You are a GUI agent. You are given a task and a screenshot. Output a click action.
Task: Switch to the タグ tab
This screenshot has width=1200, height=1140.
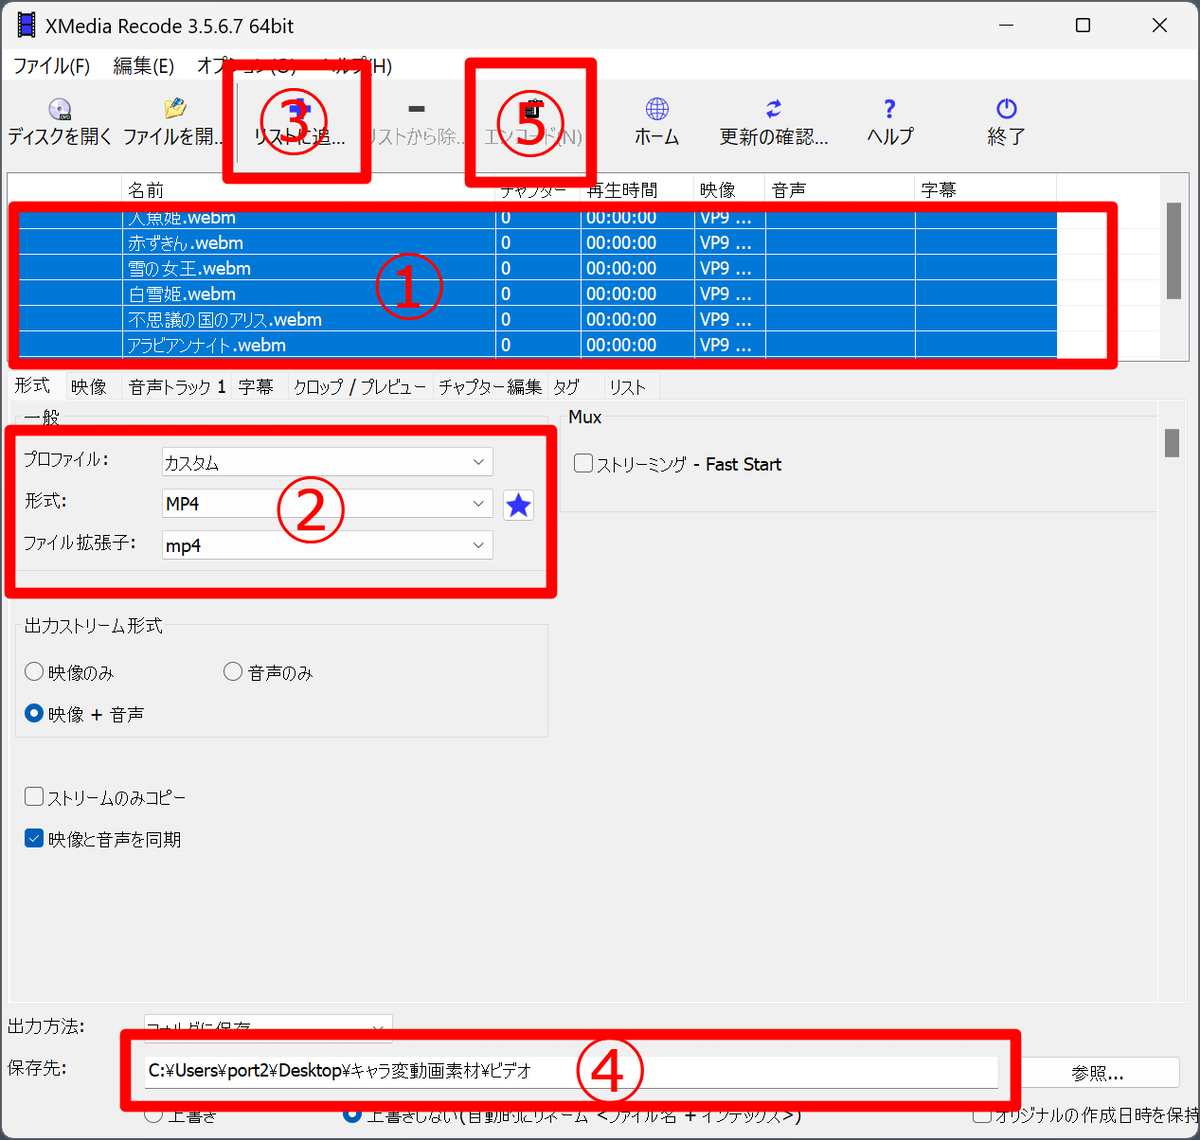[x=566, y=387]
